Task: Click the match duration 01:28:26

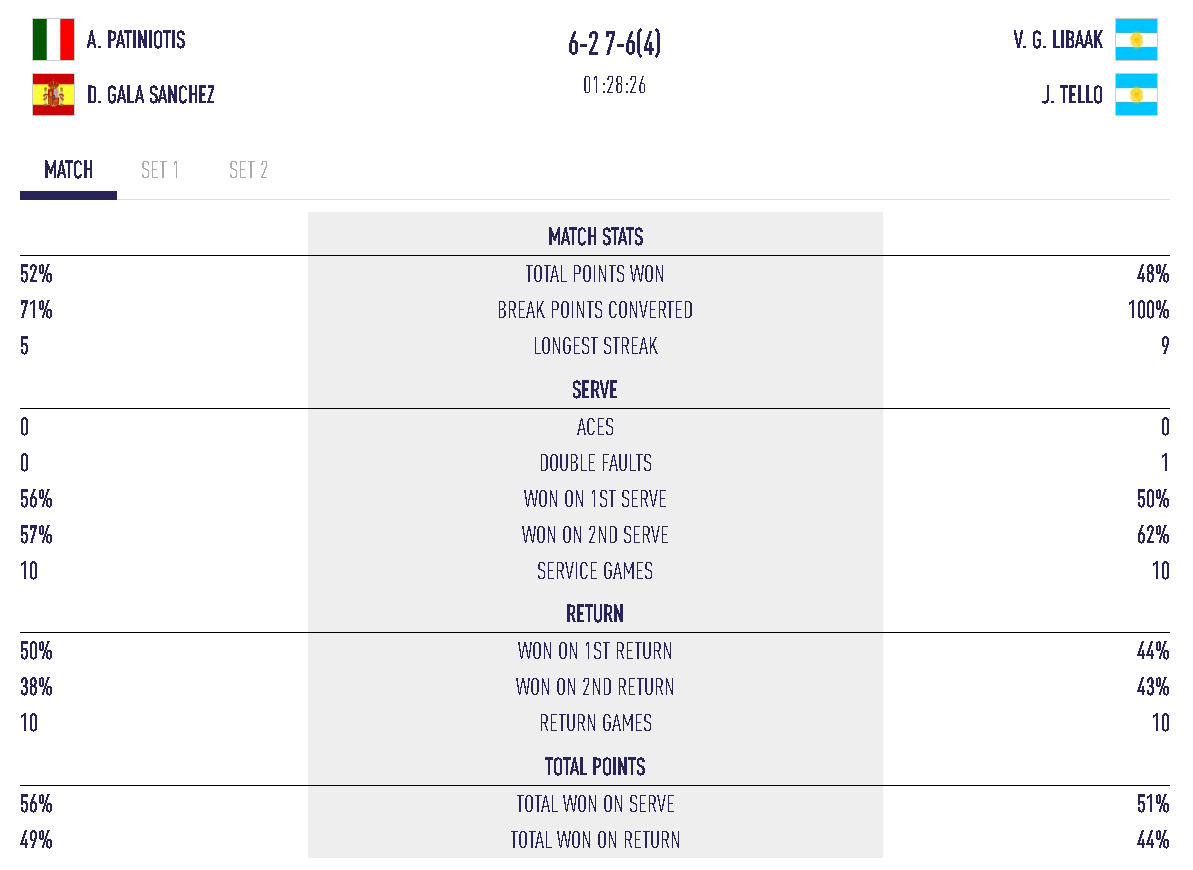Action: click(614, 85)
